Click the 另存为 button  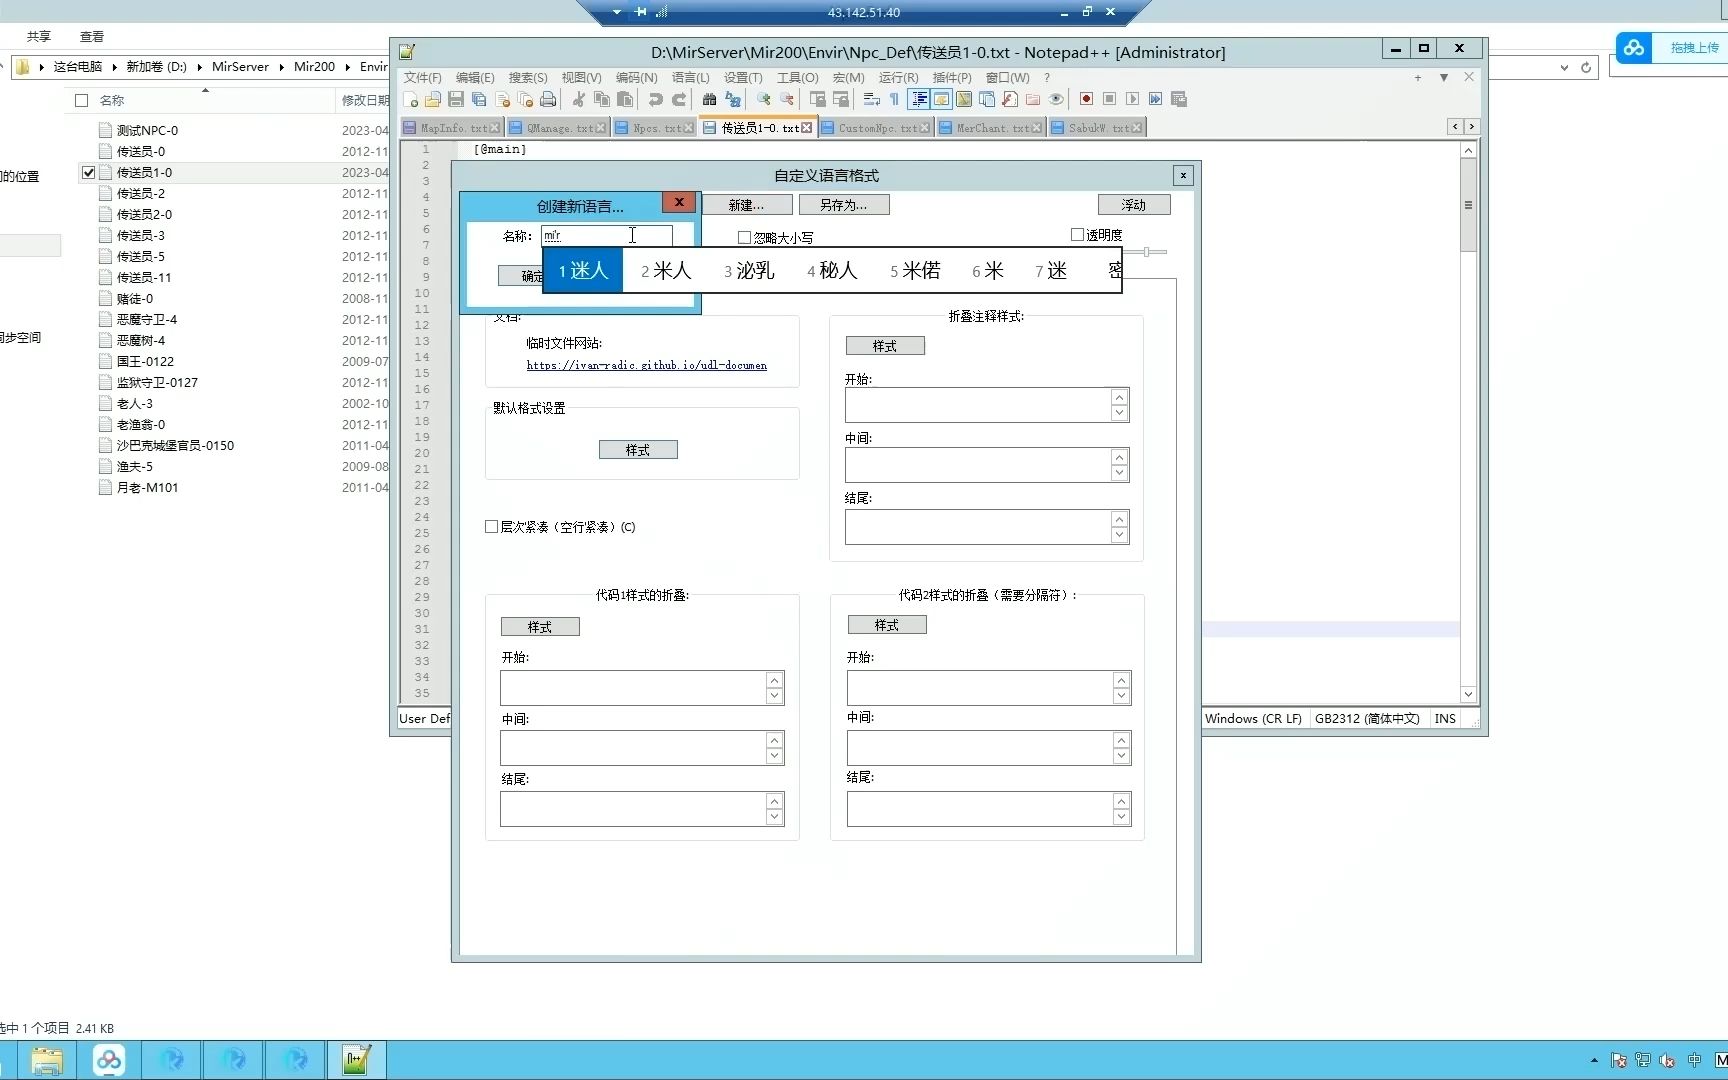843,204
